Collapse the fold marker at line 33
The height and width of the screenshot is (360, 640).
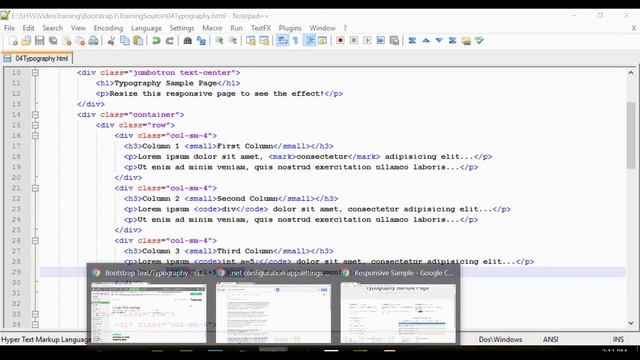[x=36, y=314]
